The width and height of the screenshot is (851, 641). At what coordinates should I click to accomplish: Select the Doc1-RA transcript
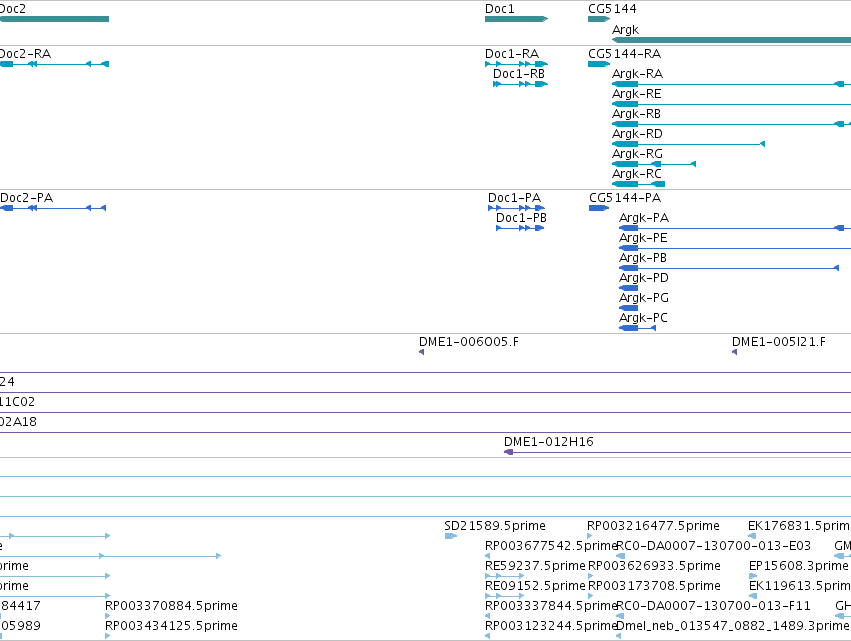pyautogui.click(x=516, y=64)
